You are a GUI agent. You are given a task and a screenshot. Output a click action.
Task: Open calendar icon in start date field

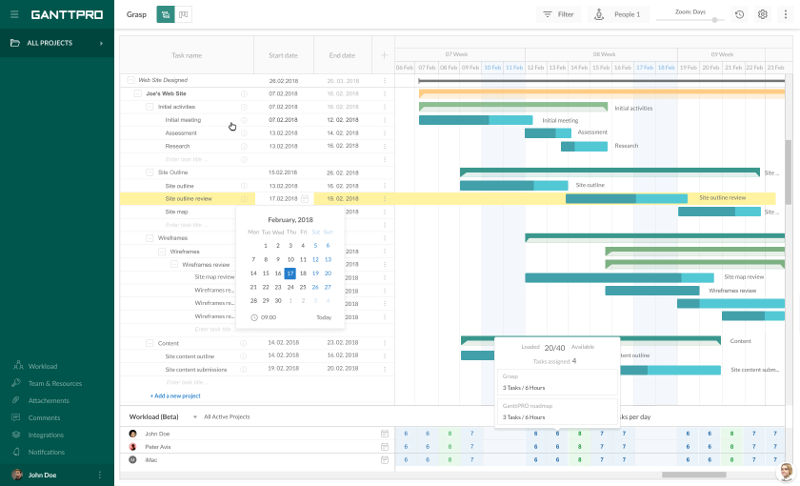(305, 198)
